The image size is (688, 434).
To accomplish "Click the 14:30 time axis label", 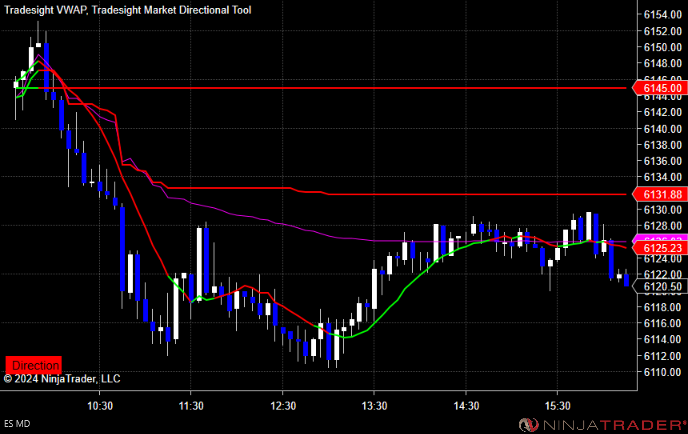I will click(466, 406).
